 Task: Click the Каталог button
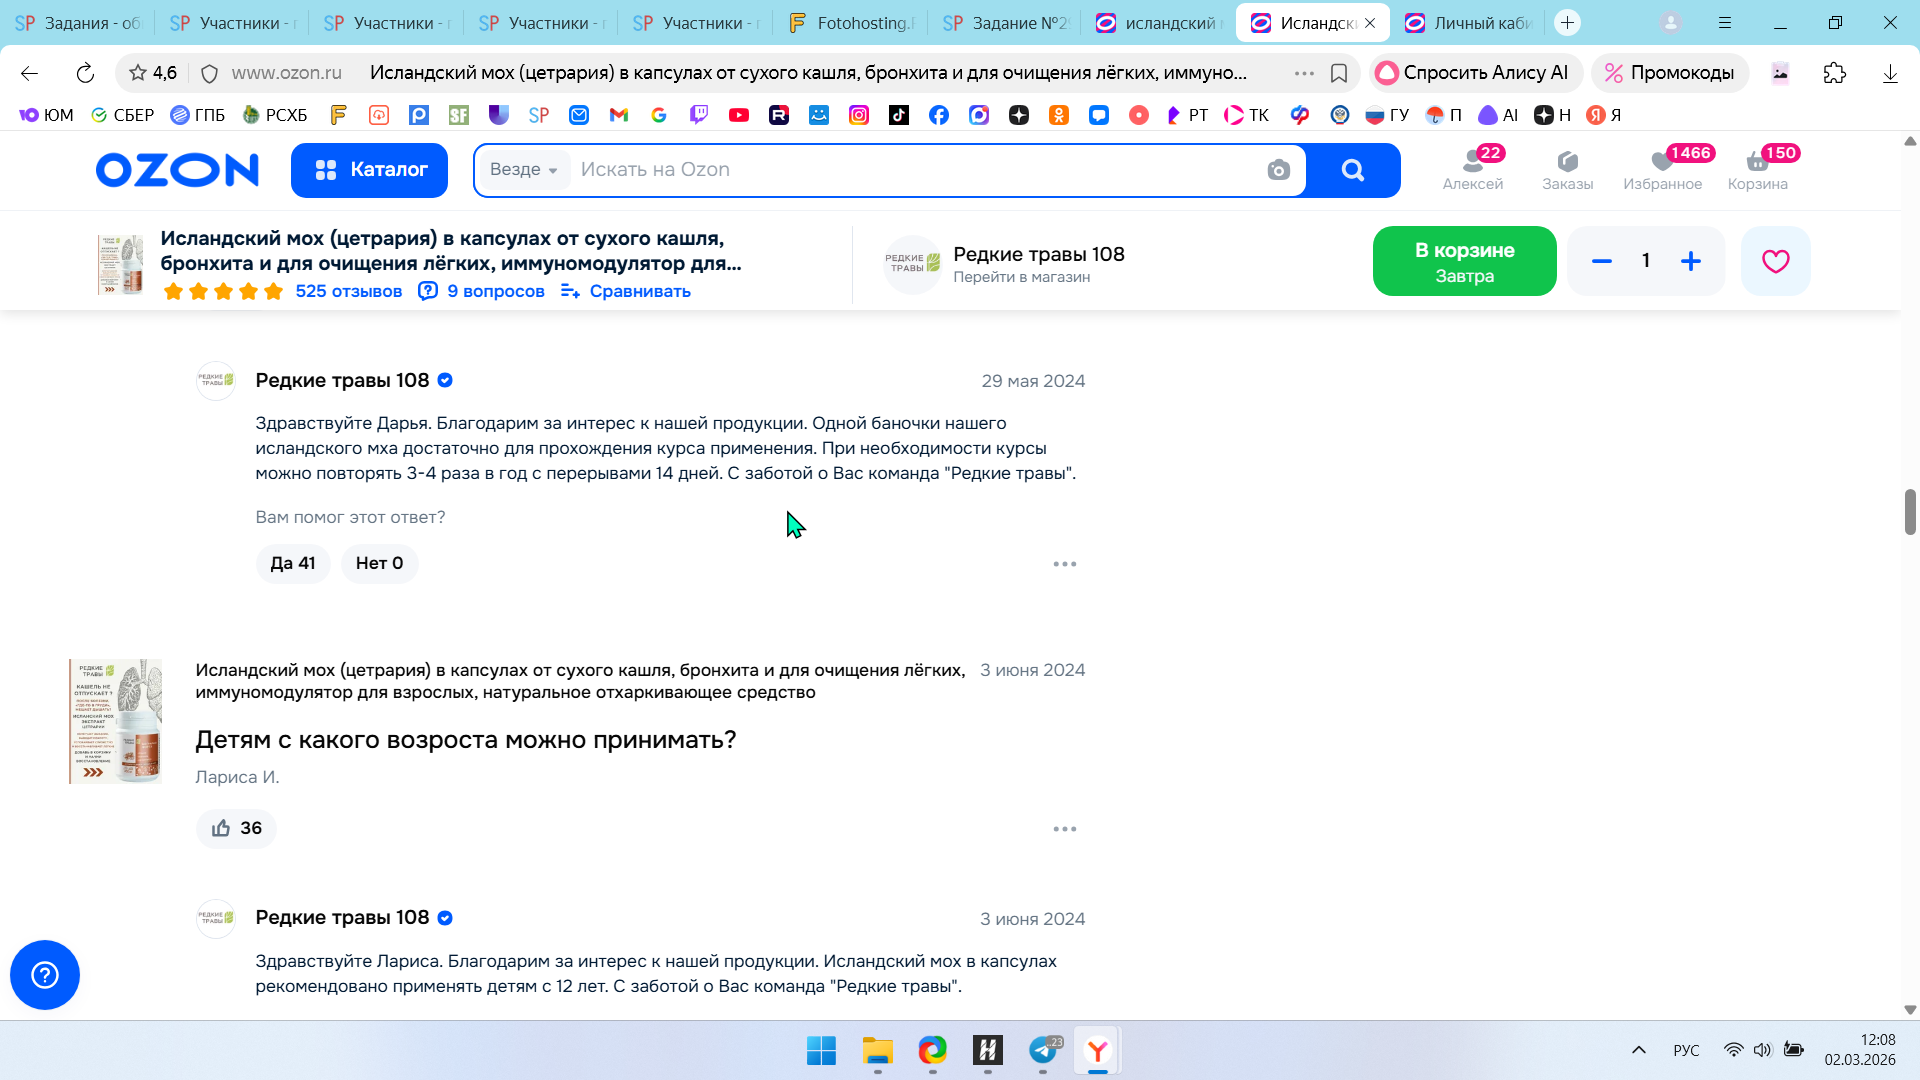pyautogui.click(x=369, y=170)
